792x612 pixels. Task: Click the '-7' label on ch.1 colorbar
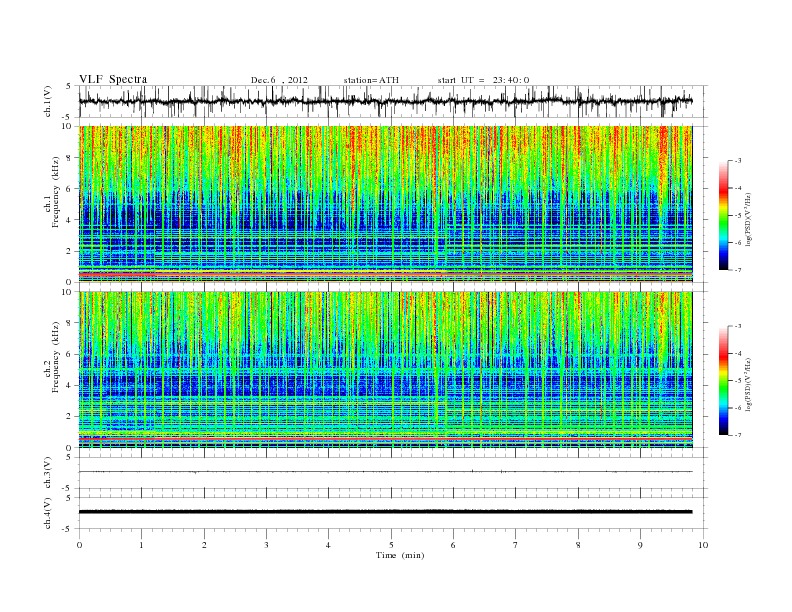pyautogui.click(x=738, y=270)
